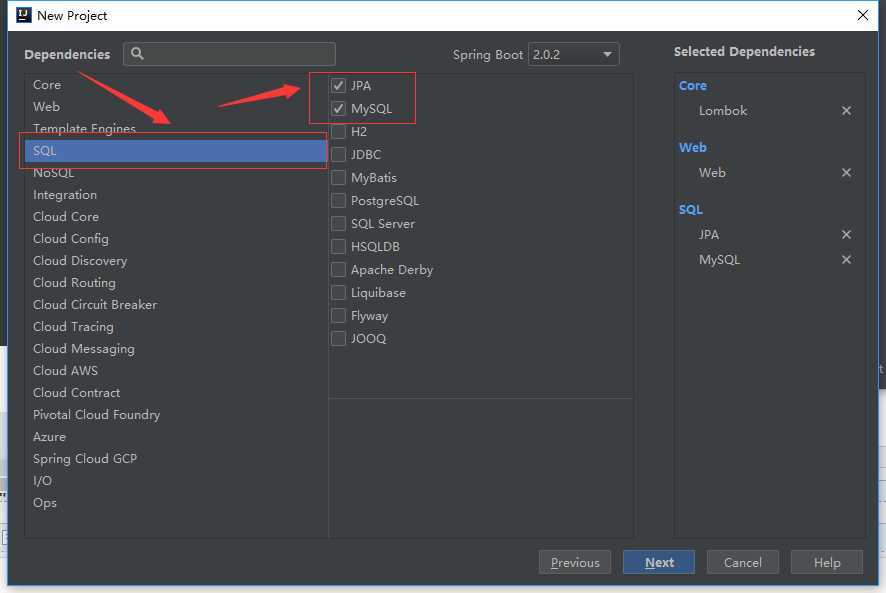This screenshot has width=886, height=593.
Task: Open the Azure category
Action: point(176,437)
